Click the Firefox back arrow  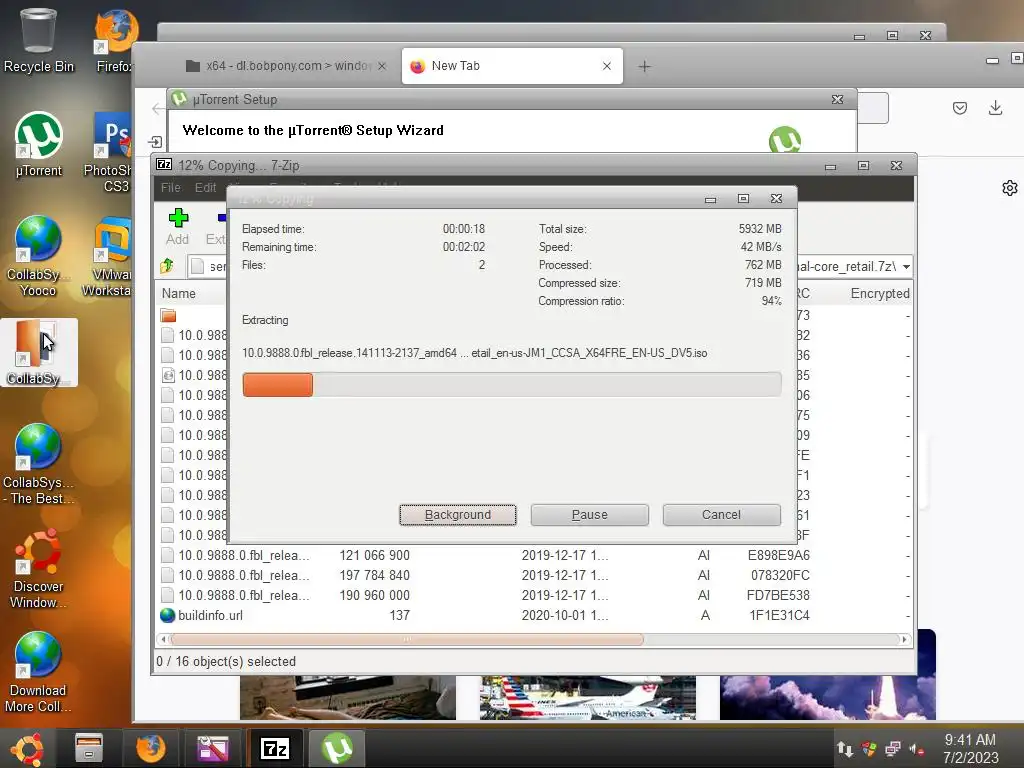pyautogui.click(x=158, y=108)
